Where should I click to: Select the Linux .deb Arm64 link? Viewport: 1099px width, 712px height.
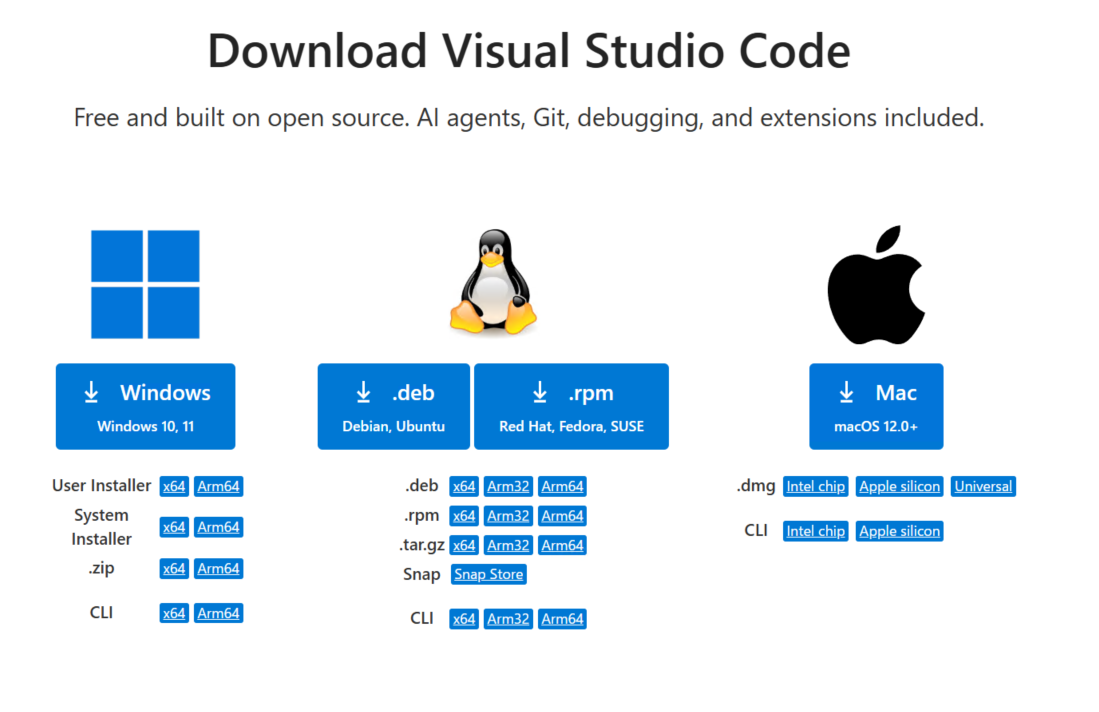562,486
